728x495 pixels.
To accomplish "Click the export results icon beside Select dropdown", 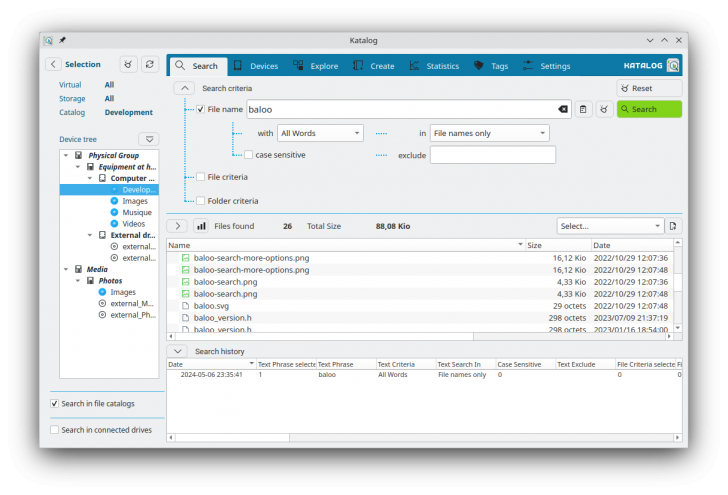I will 674,226.
